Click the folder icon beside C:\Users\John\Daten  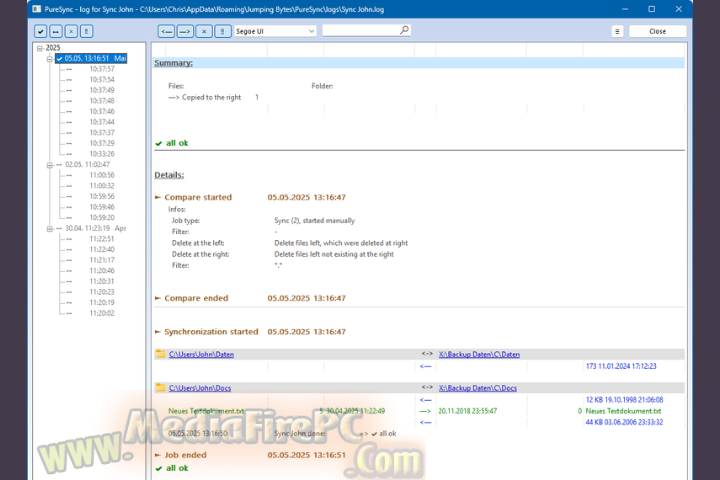tap(160, 354)
